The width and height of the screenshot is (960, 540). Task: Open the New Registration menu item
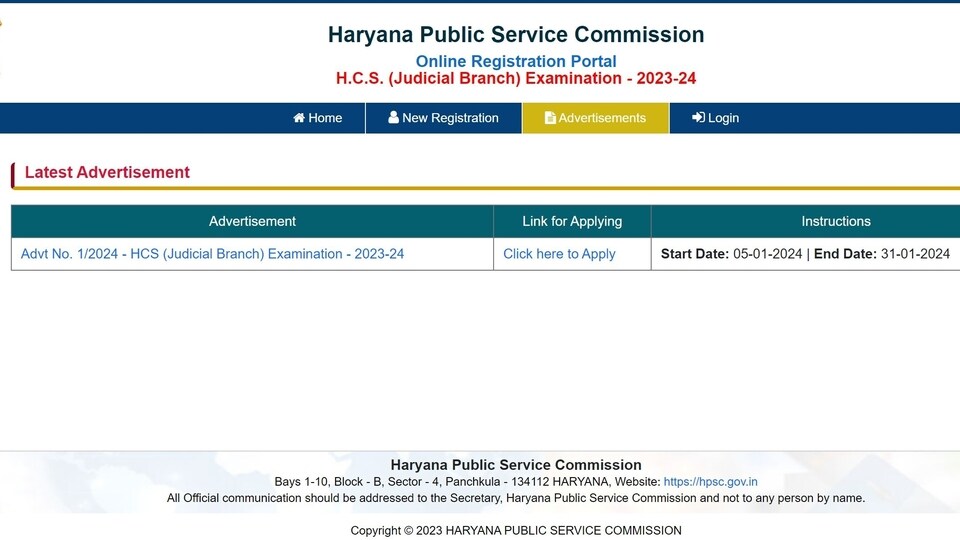click(x=443, y=118)
